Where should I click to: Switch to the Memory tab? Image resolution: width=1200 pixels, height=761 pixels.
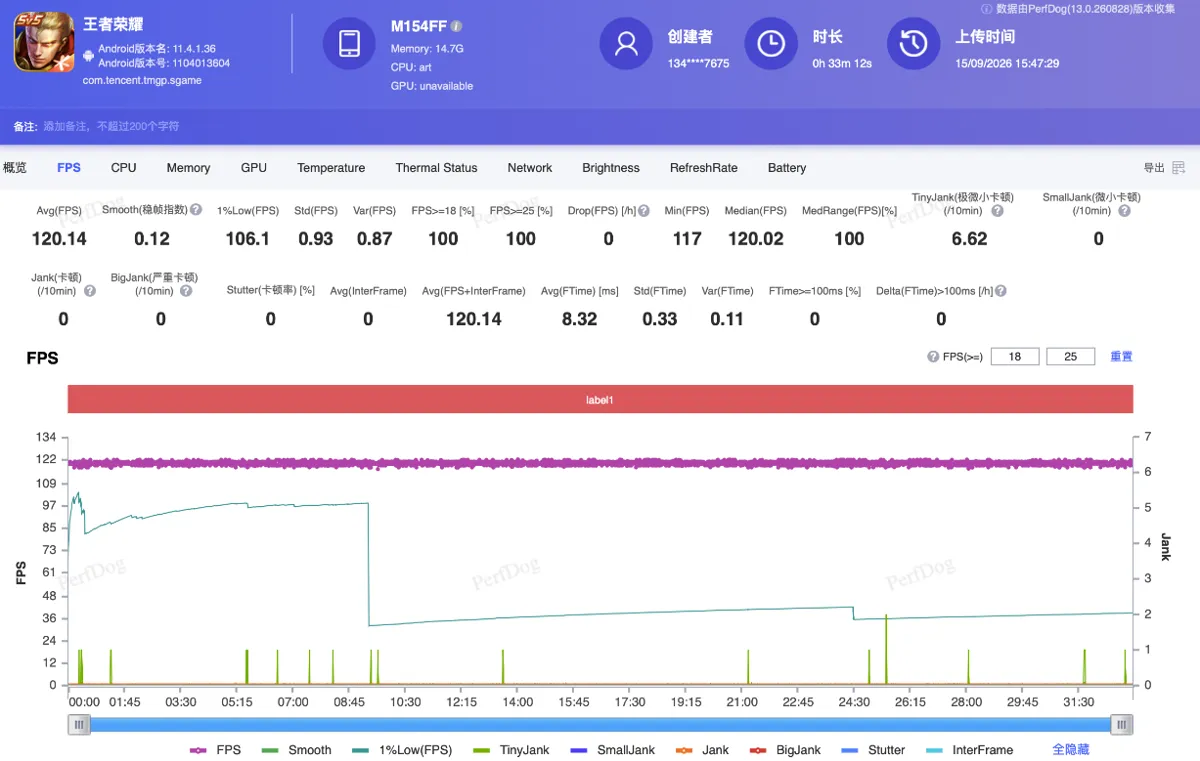pos(188,168)
